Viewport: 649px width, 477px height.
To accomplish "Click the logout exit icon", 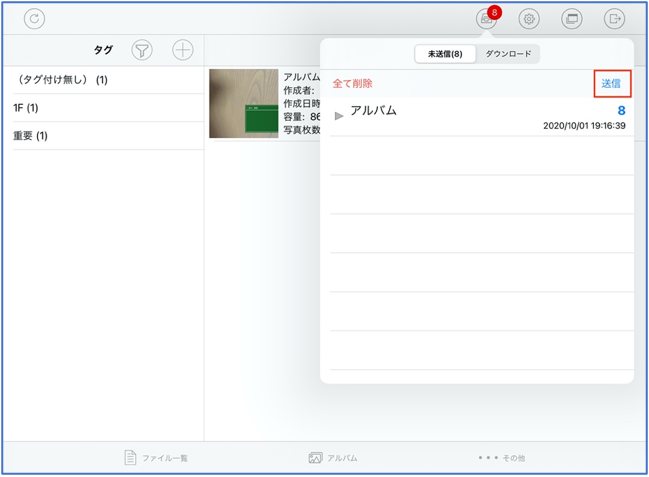I will tap(613, 19).
